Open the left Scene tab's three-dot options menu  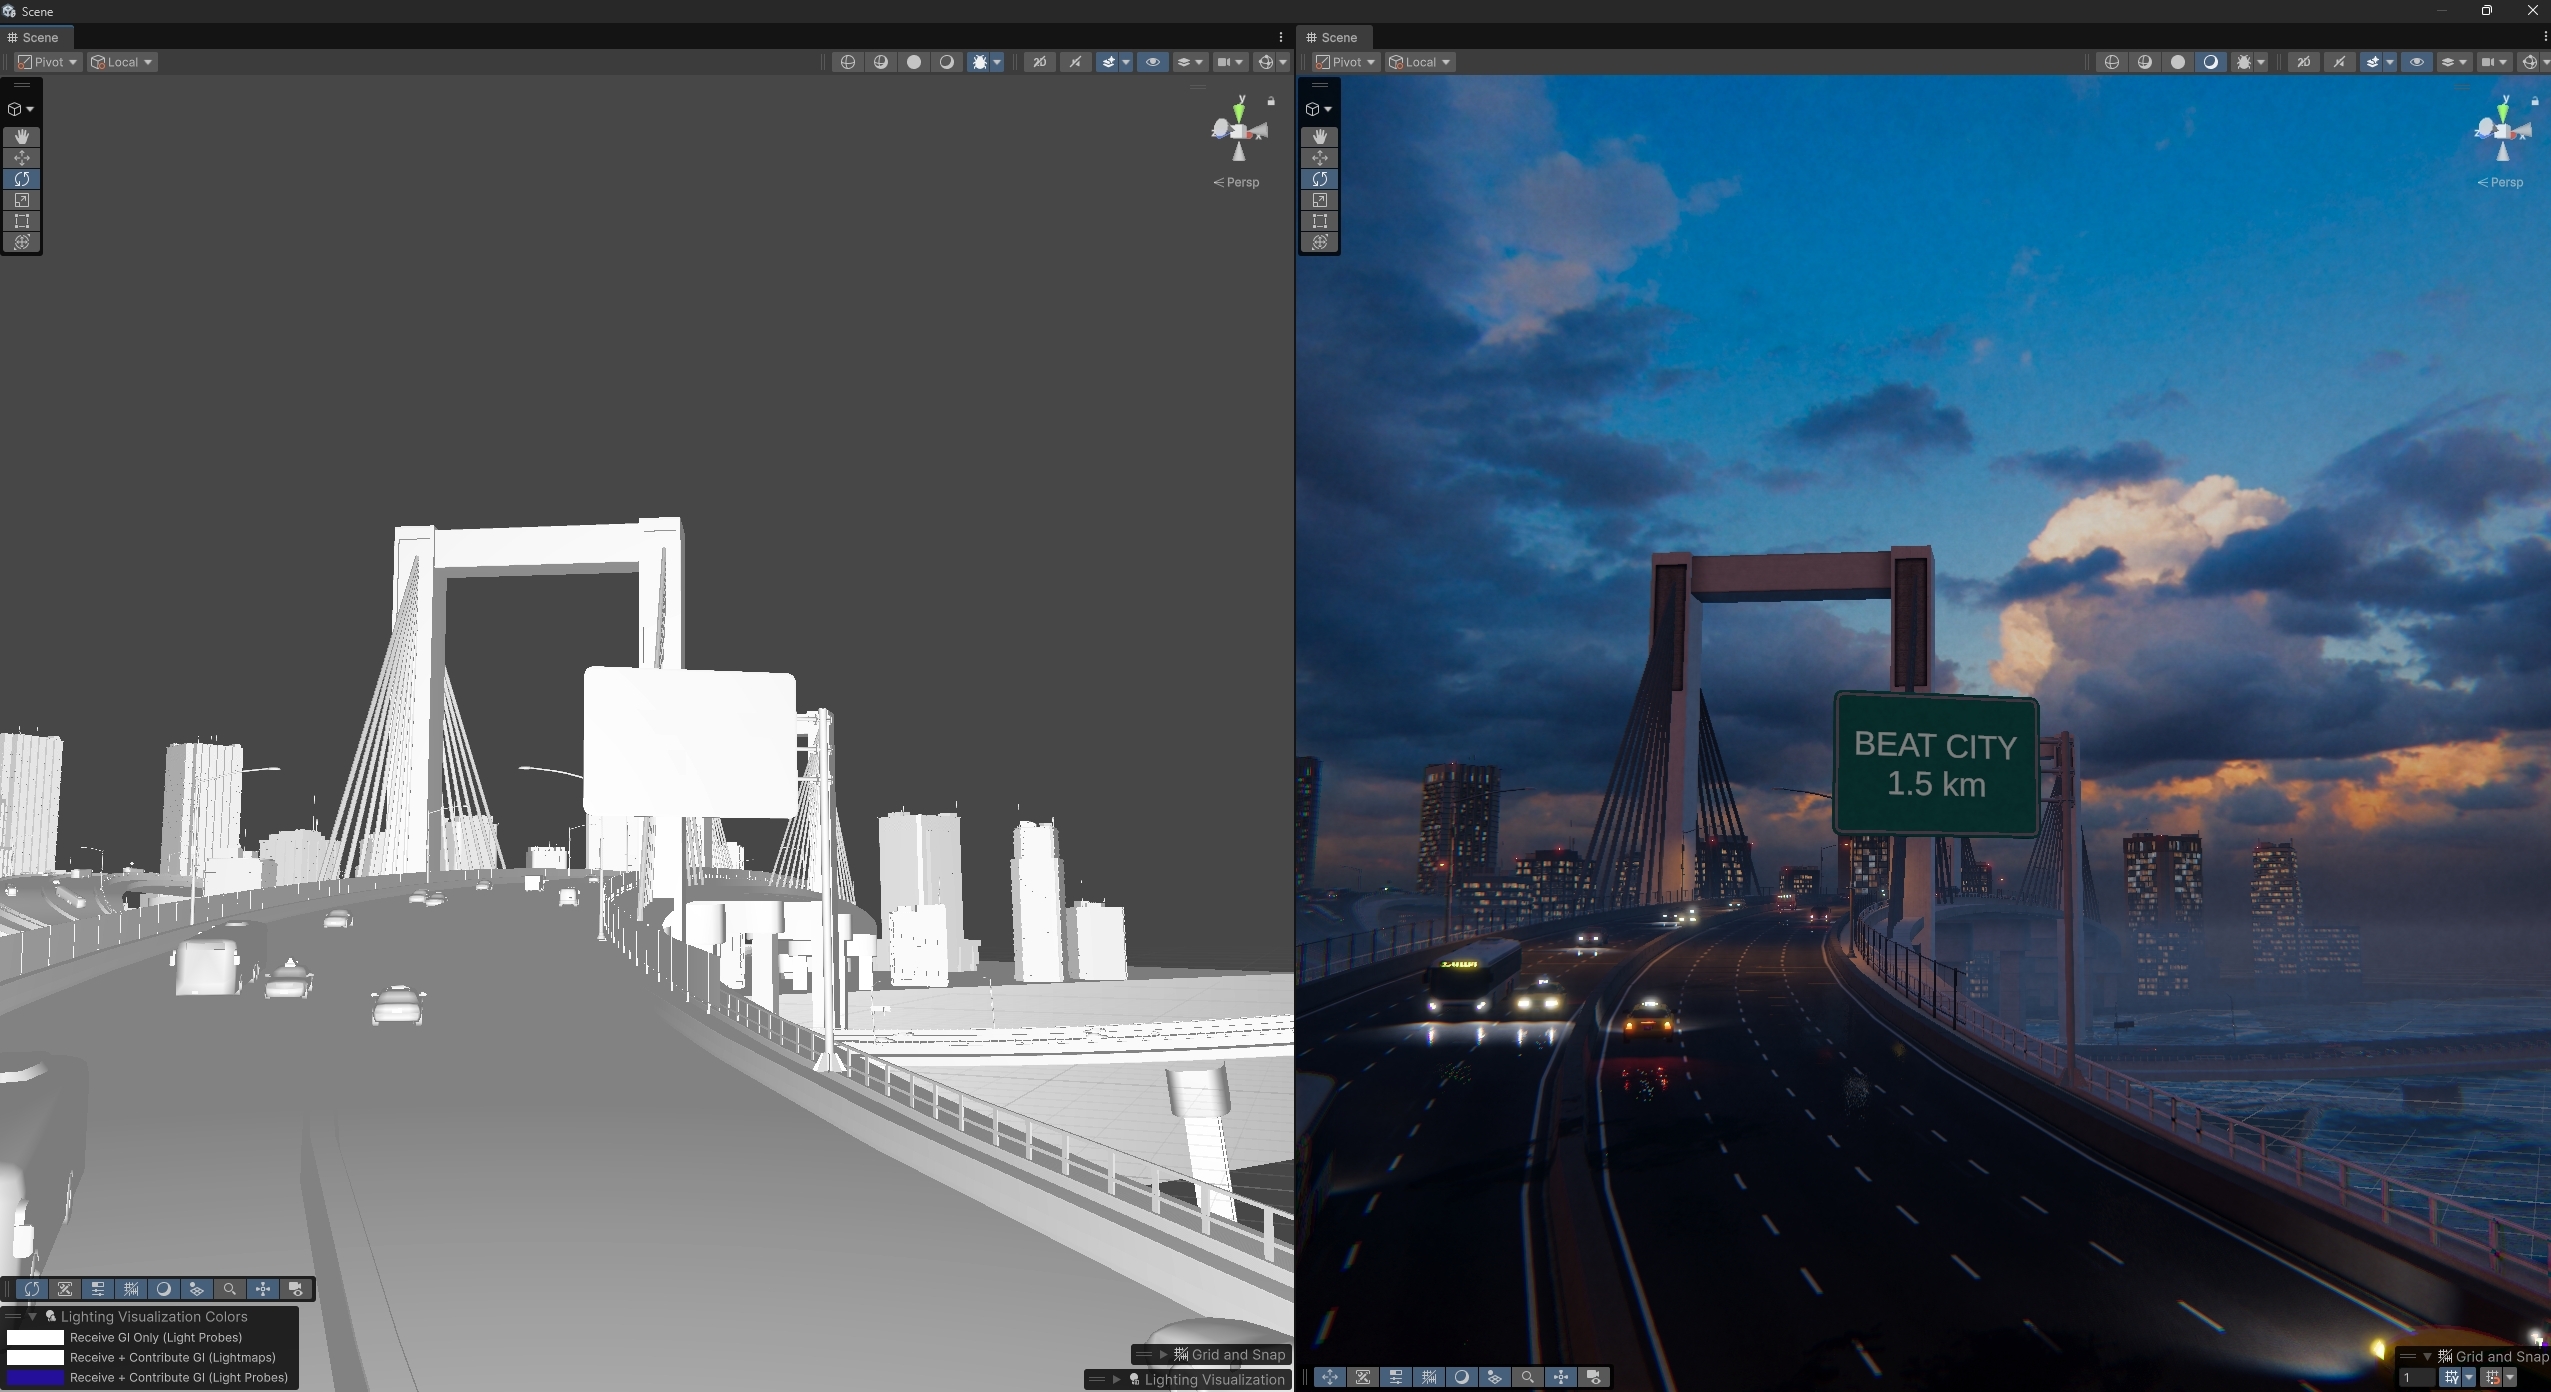pyautogui.click(x=1280, y=37)
